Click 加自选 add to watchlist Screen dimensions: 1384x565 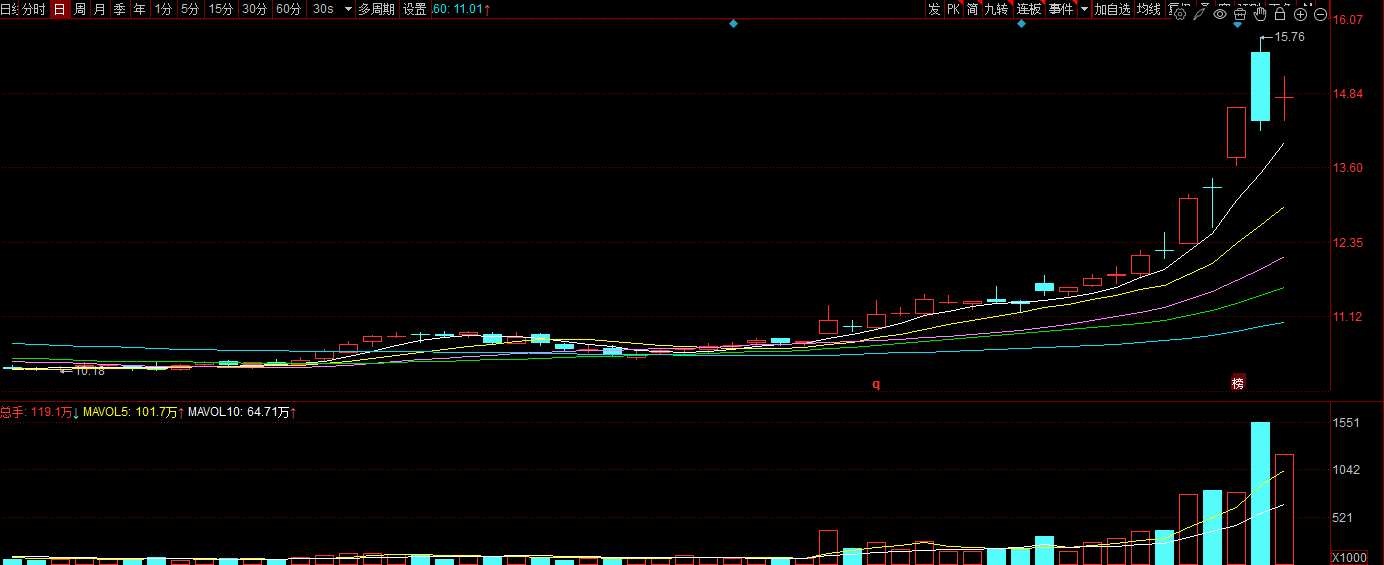tap(1112, 9)
